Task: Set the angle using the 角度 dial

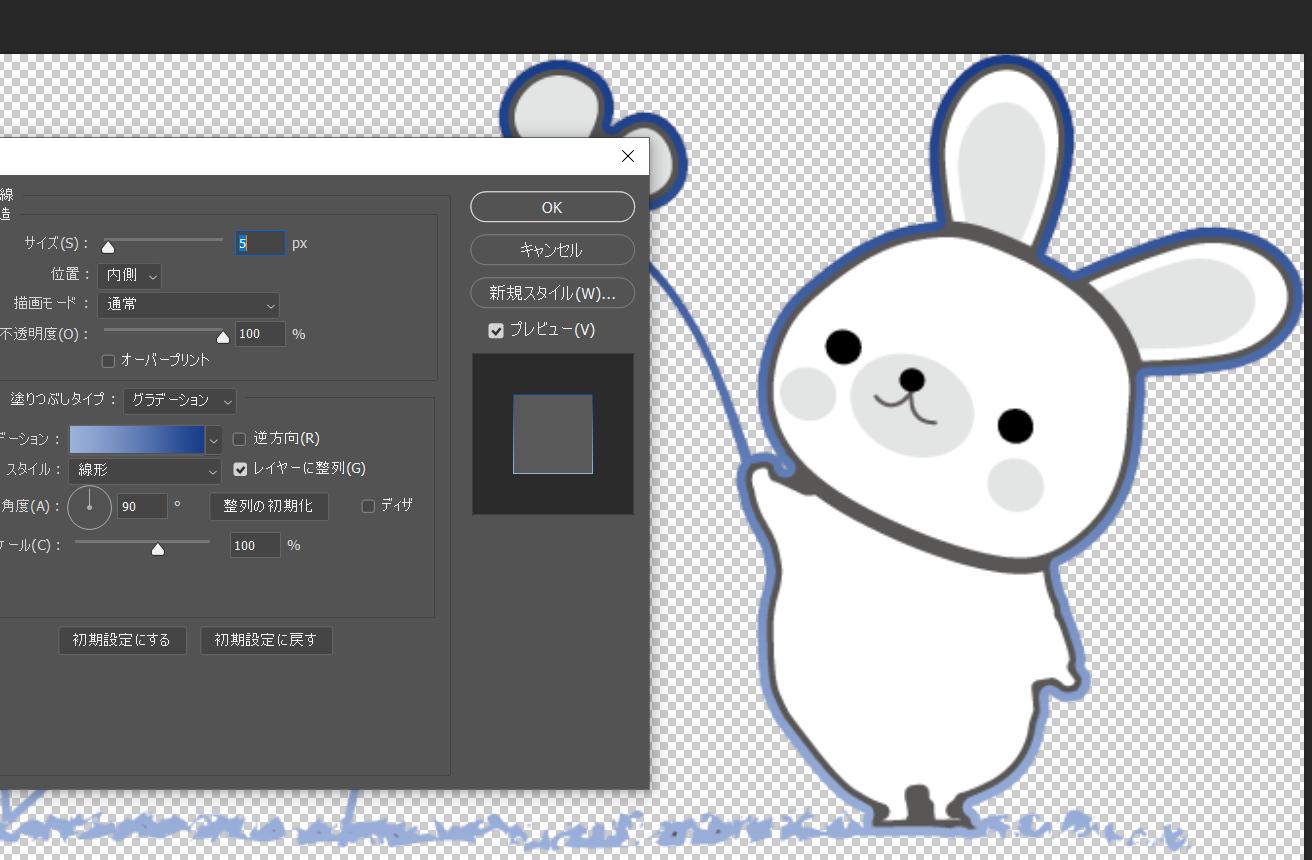Action: tap(89, 507)
